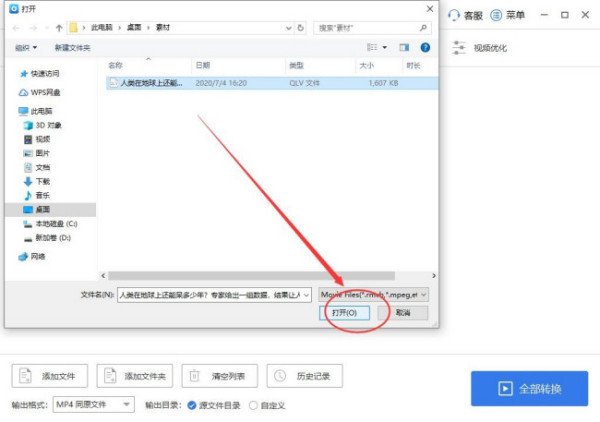Click 添加文件夹 button in converter window

click(x=135, y=376)
